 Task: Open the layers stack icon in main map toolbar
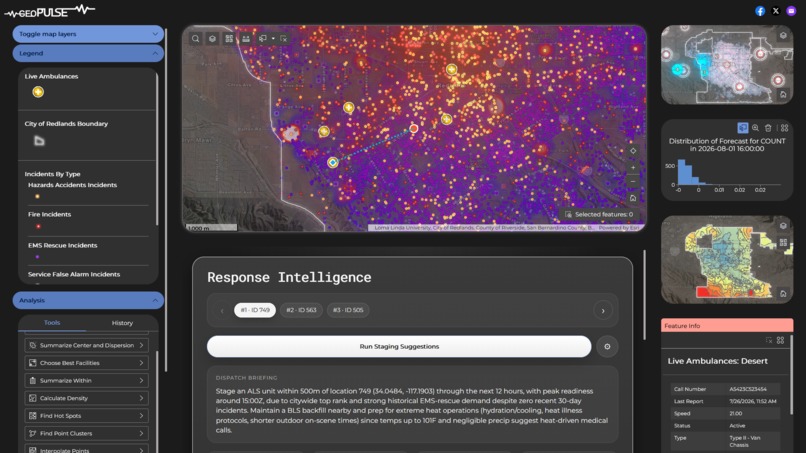pyautogui.click(x=212, y=39)
